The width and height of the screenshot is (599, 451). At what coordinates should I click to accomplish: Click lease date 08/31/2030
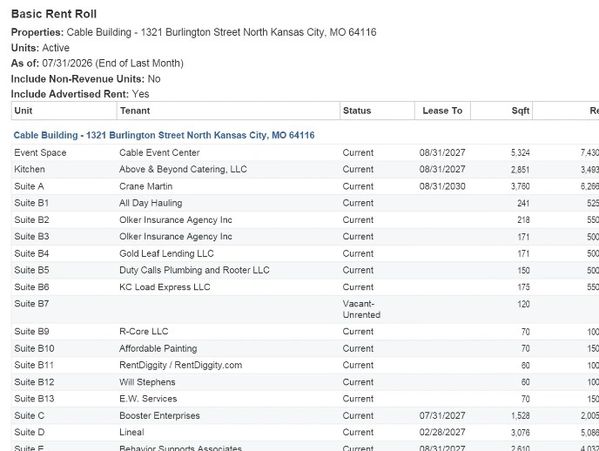pos(442,186)
